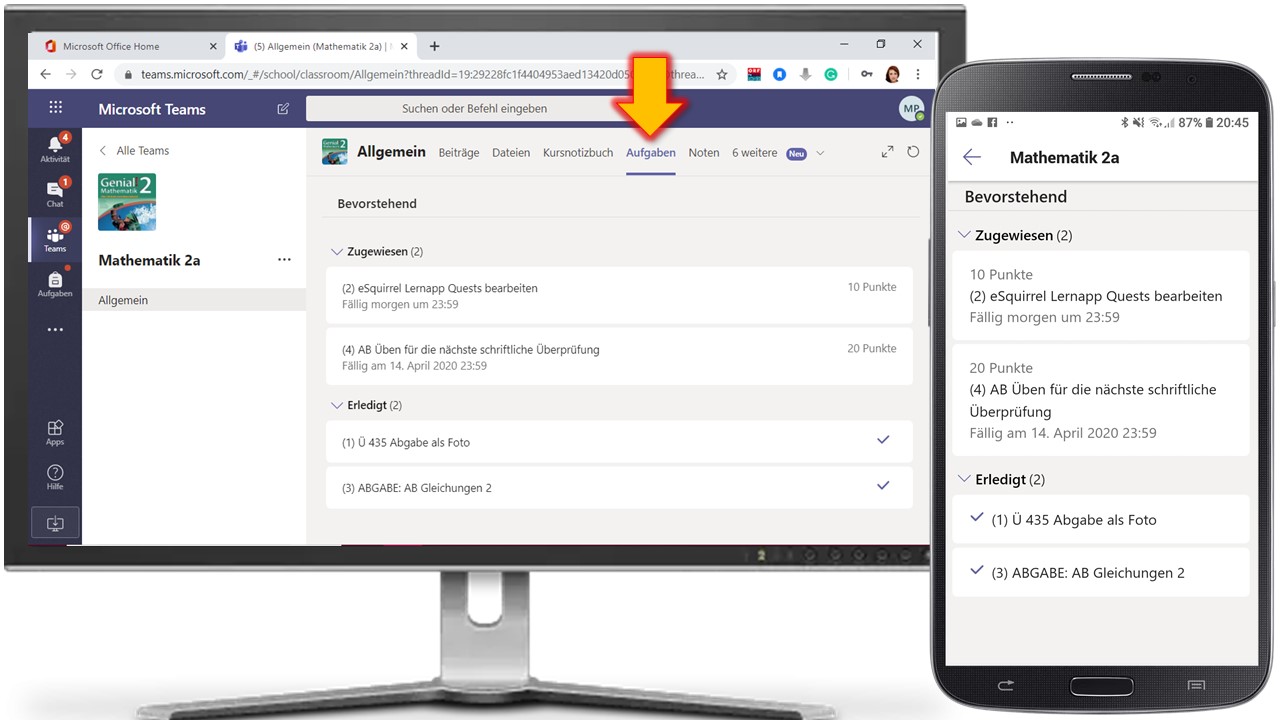
Task: Open Mathematik 2a more options ellipsis
Action: click(284, 260)
